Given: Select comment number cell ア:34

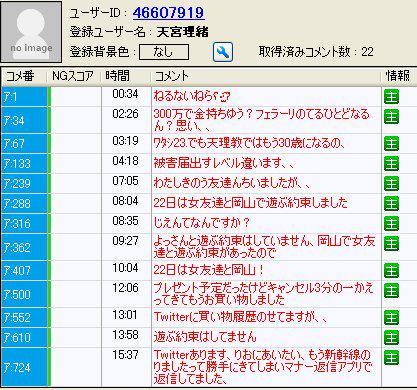Looking at the screenshot, I should coord(24,120).
